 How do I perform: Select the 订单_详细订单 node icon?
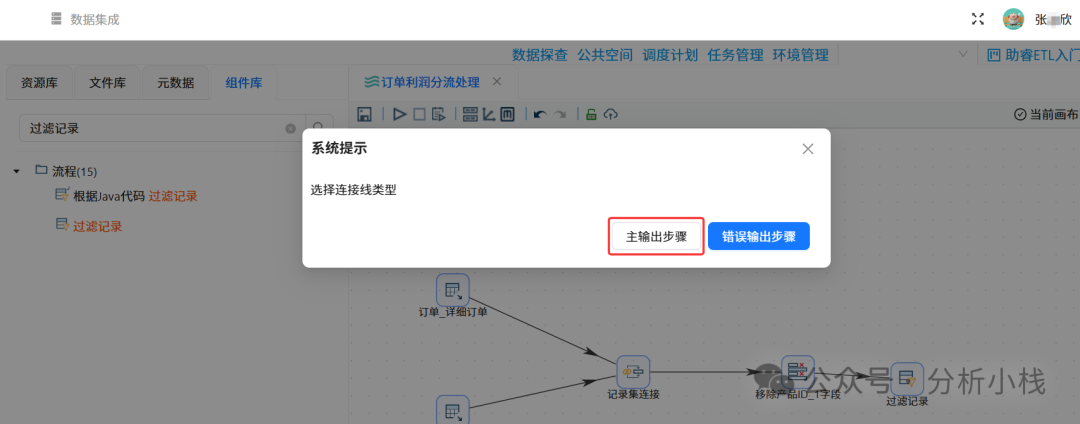453,290
